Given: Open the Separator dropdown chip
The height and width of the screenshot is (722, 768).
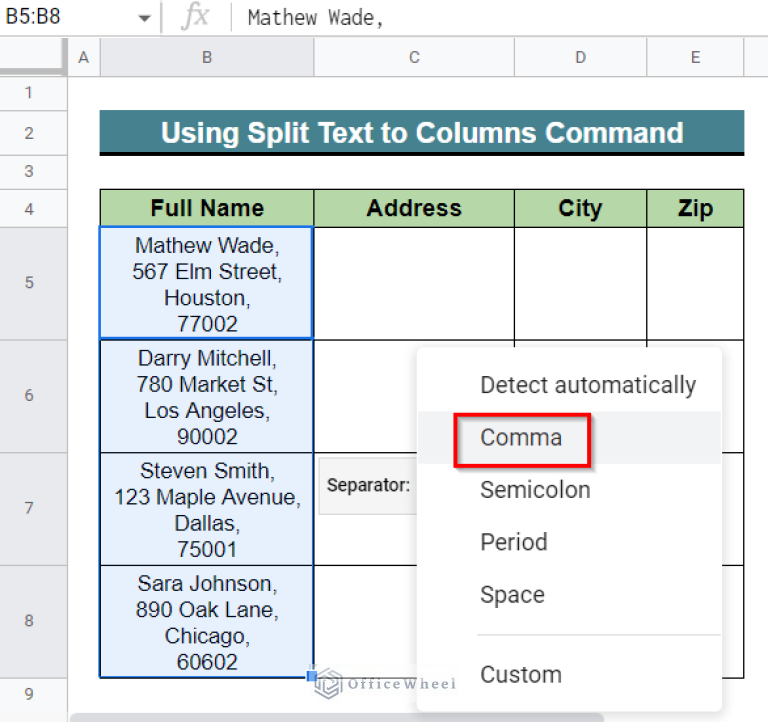Looking at the screenshot, I should tap(368, 486).
